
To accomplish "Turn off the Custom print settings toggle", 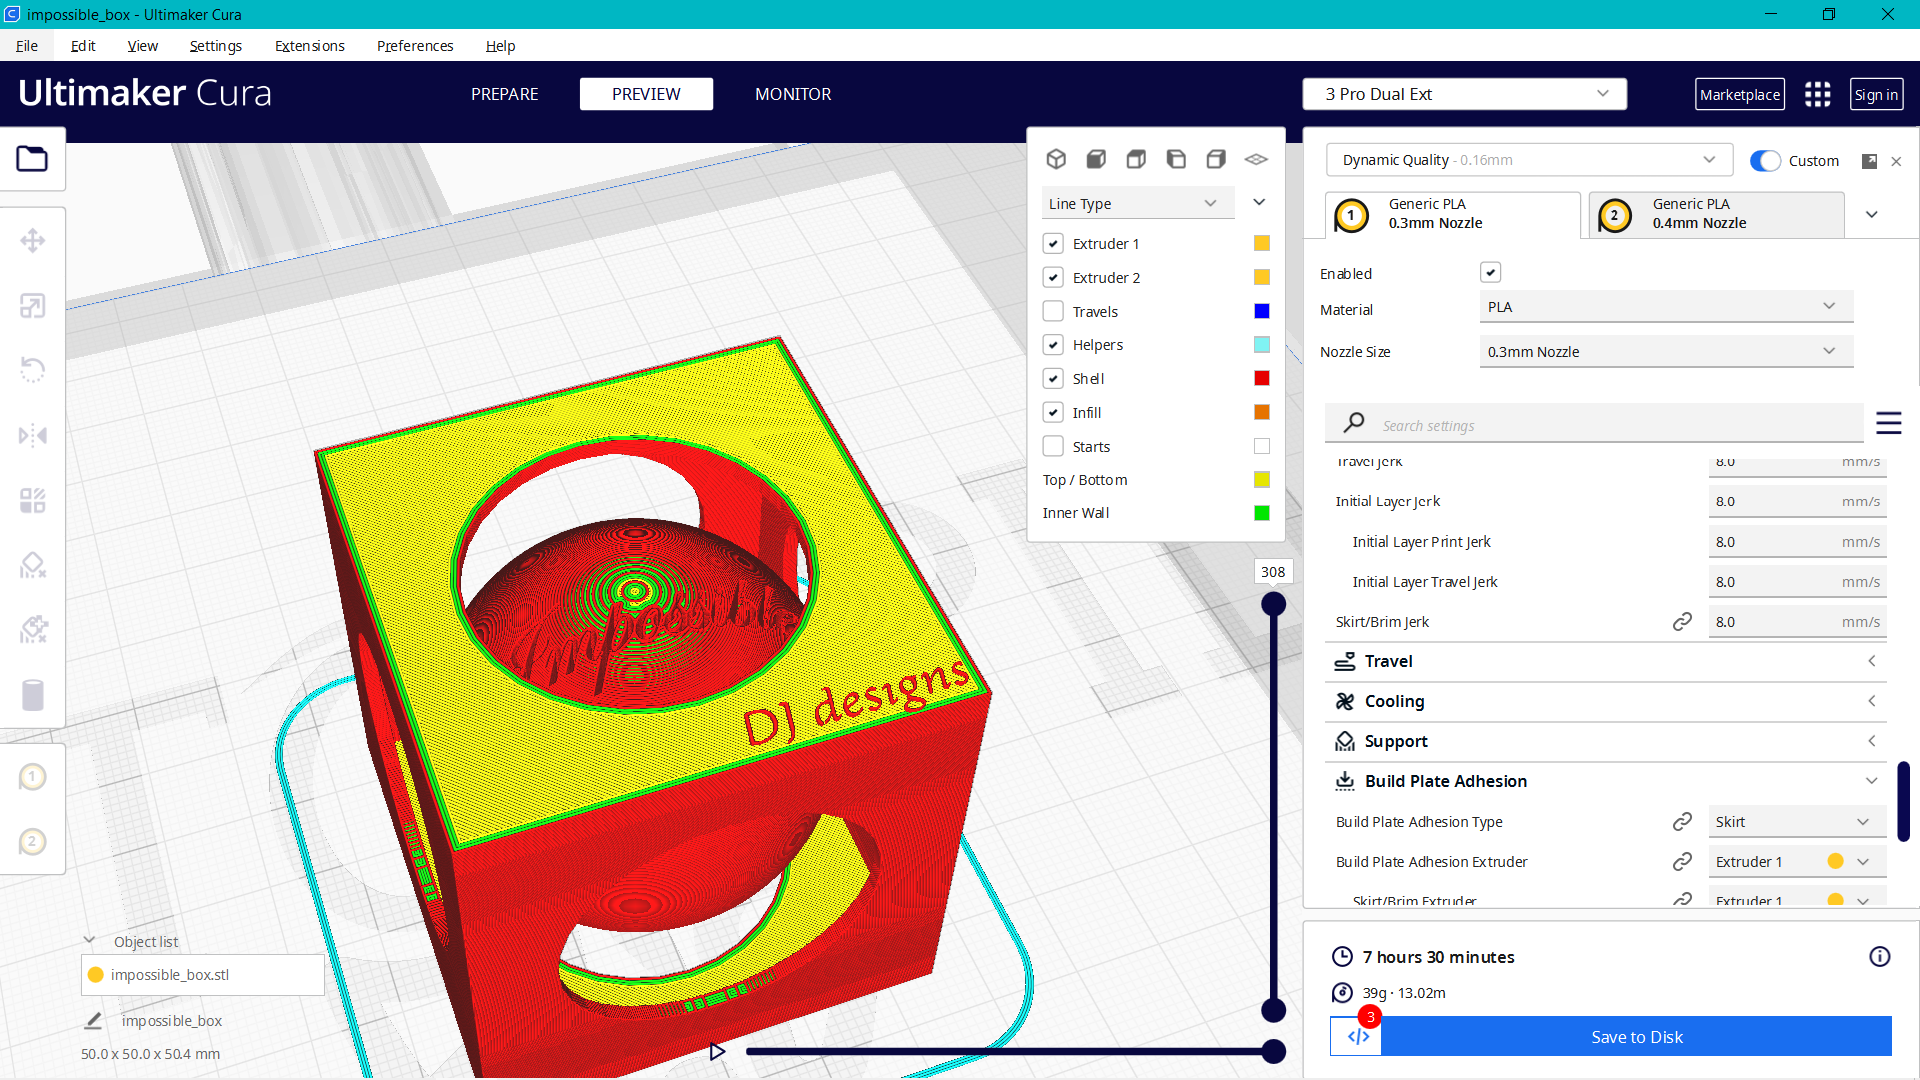I will [1766, 160].
